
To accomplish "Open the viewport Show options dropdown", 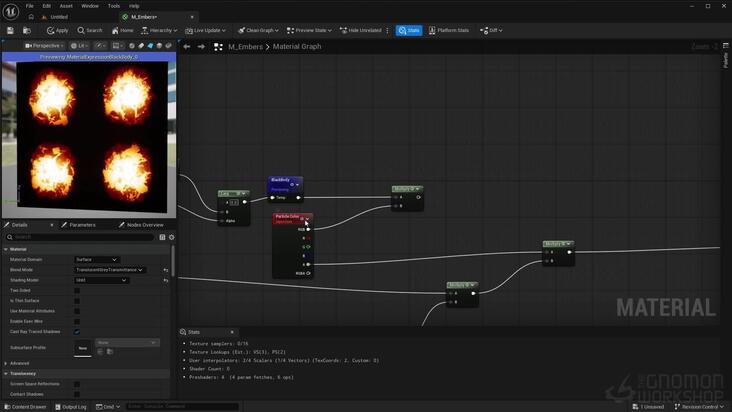I will coord(100,46).
